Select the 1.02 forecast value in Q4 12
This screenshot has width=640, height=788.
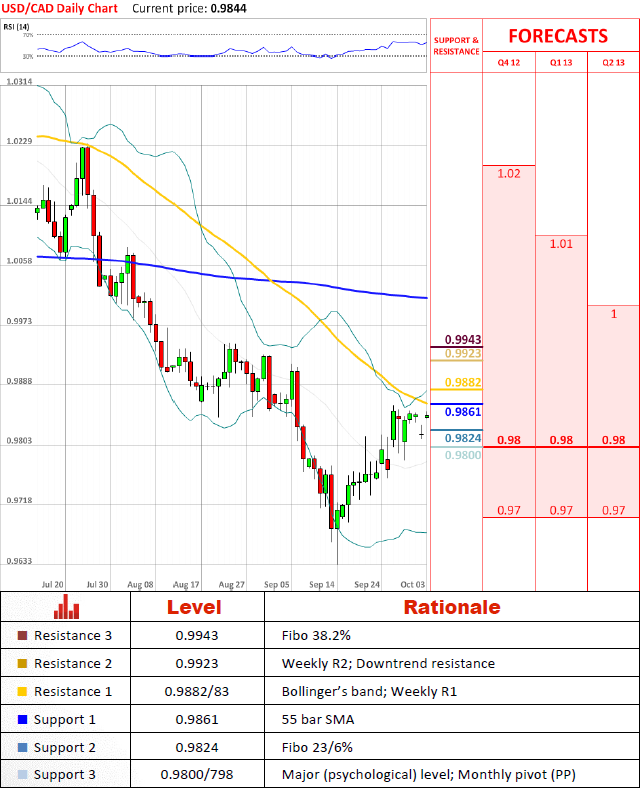point(508,174)
